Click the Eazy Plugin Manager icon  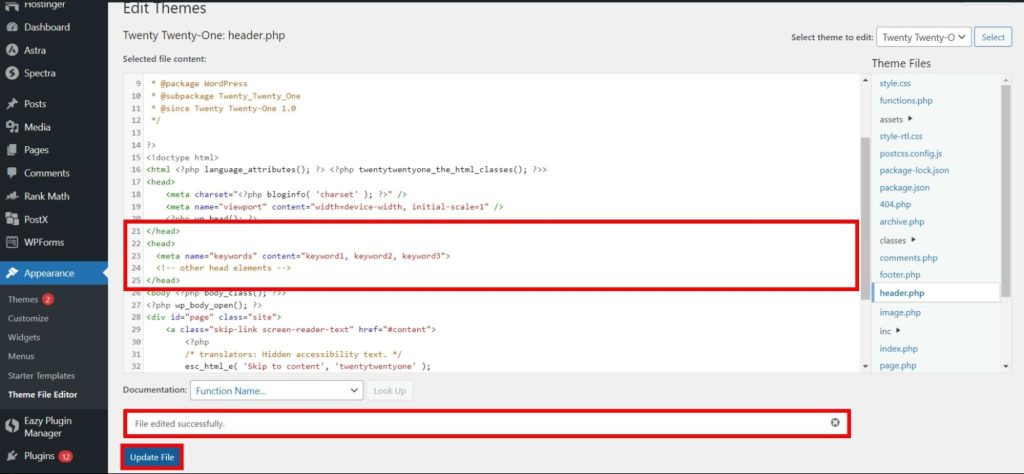[x=11, y=426]
